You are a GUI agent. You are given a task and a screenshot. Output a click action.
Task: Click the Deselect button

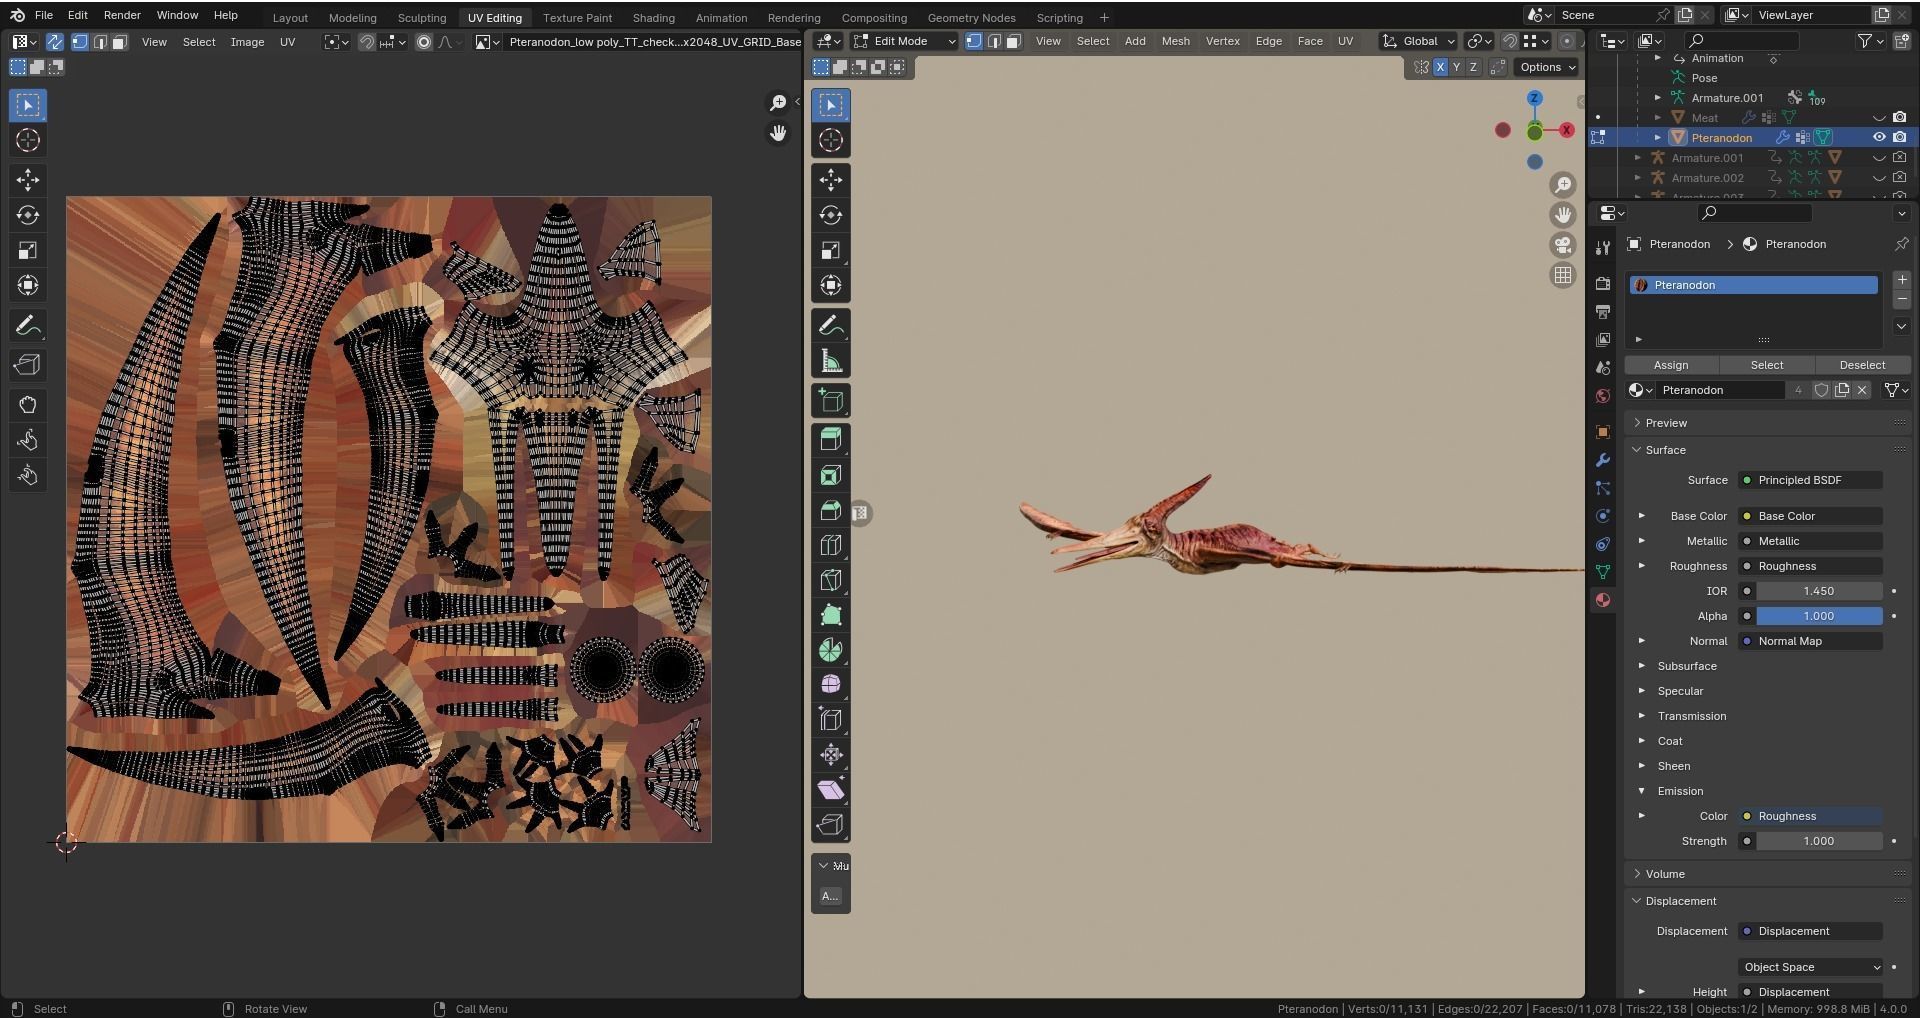(1862, 365)
